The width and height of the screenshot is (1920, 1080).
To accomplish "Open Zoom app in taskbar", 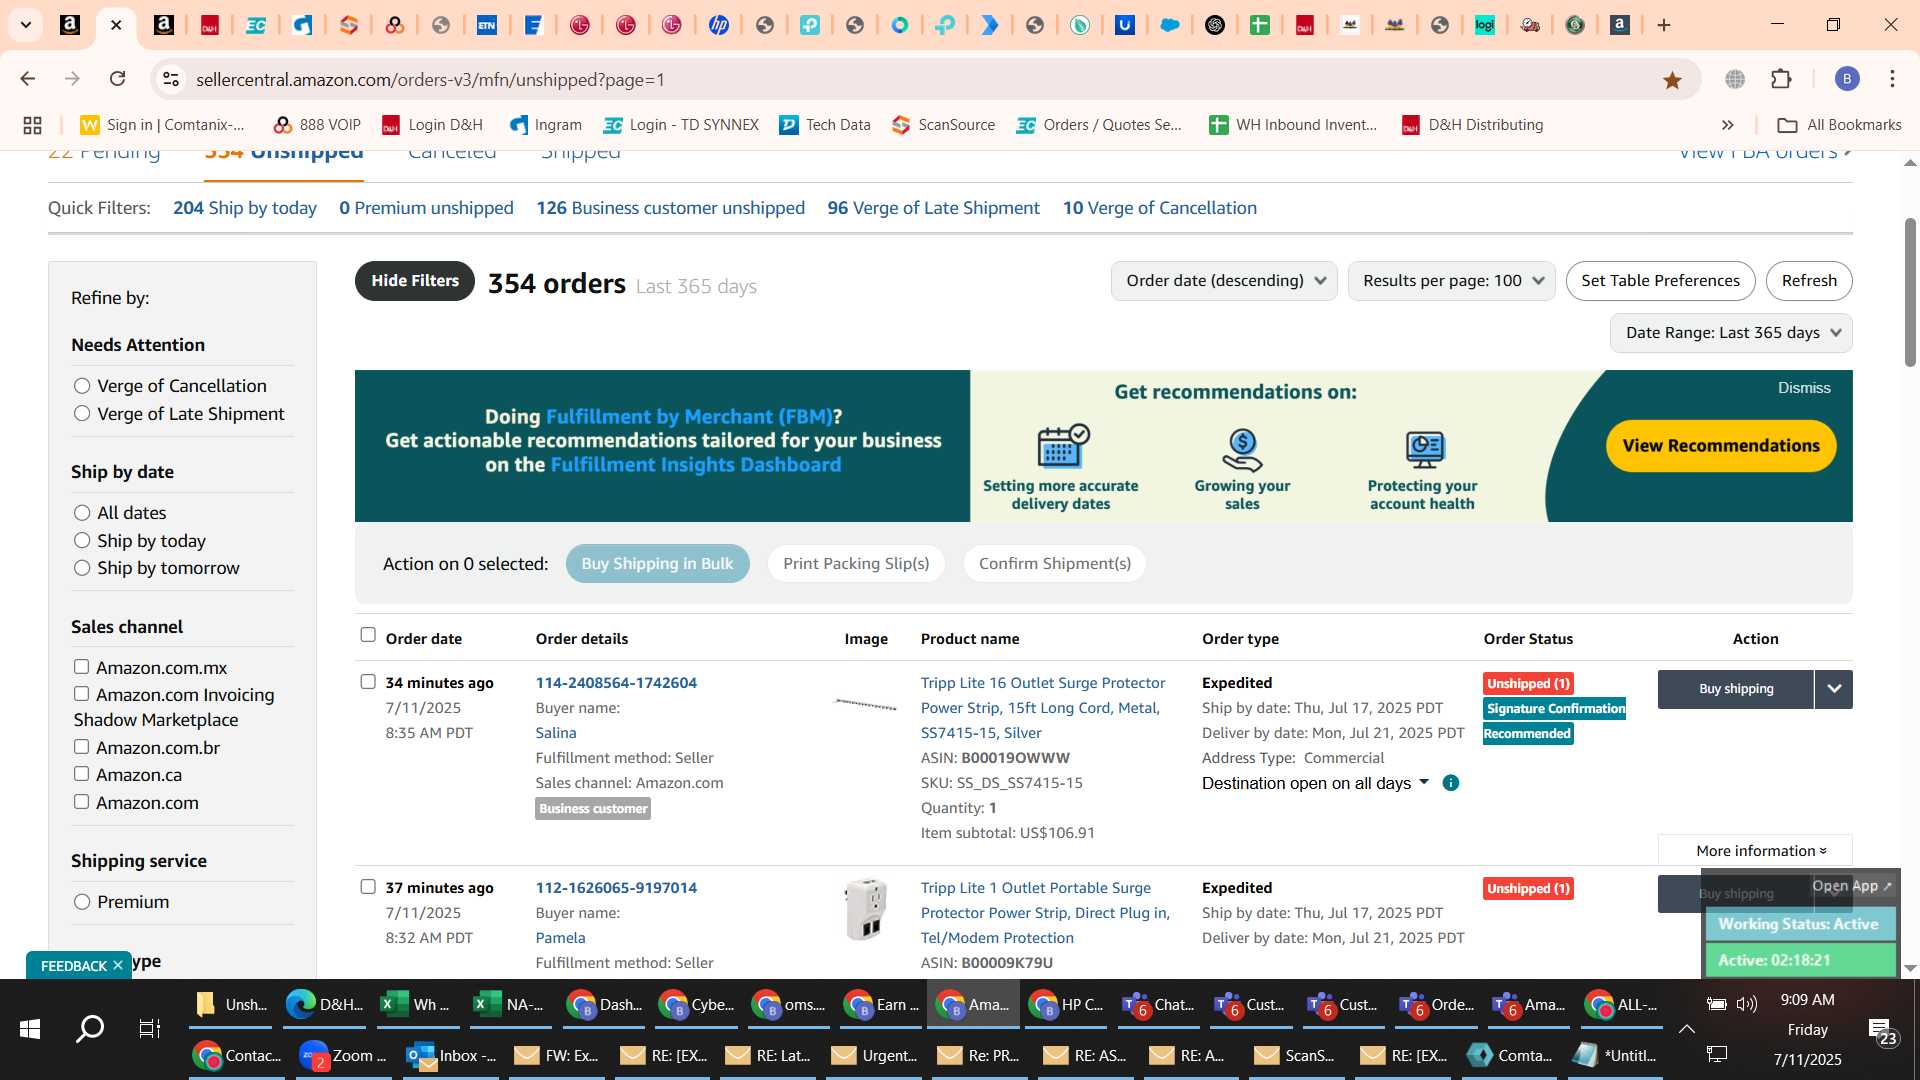I will (344, 1055).
